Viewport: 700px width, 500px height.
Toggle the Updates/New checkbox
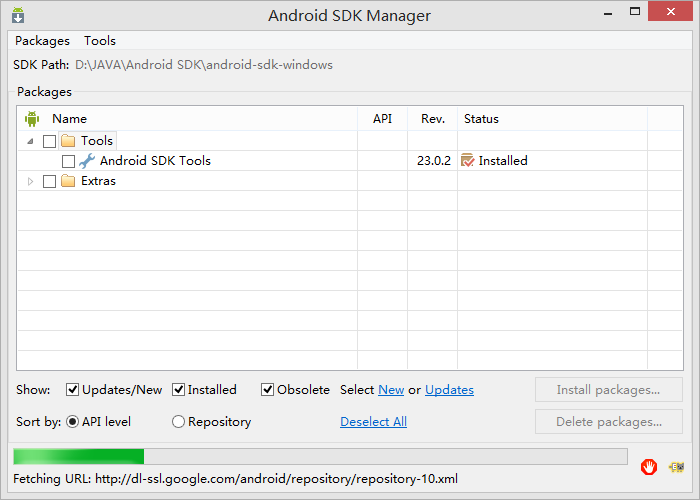click(72, 390)
